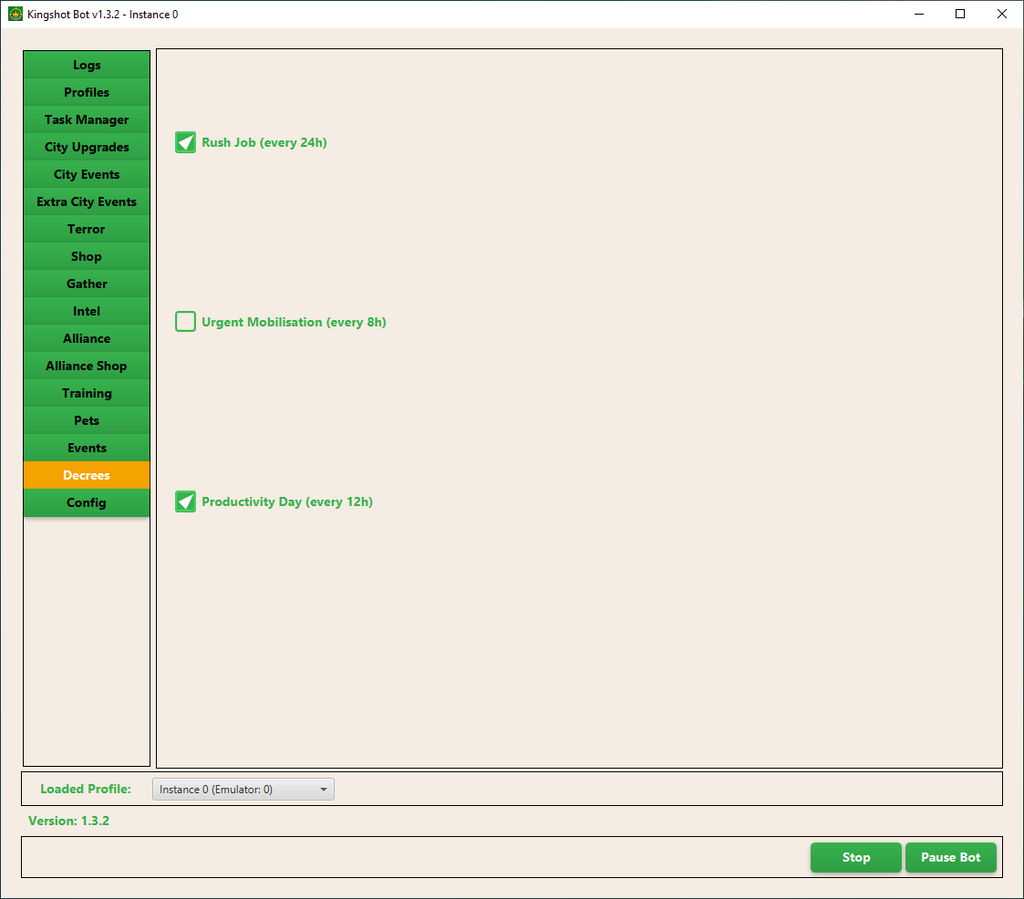Screen dimensions: 1024x899
Task: Enable Urgent Mobilisation every 8h checkbox
Action: click(x=185, y=322)
